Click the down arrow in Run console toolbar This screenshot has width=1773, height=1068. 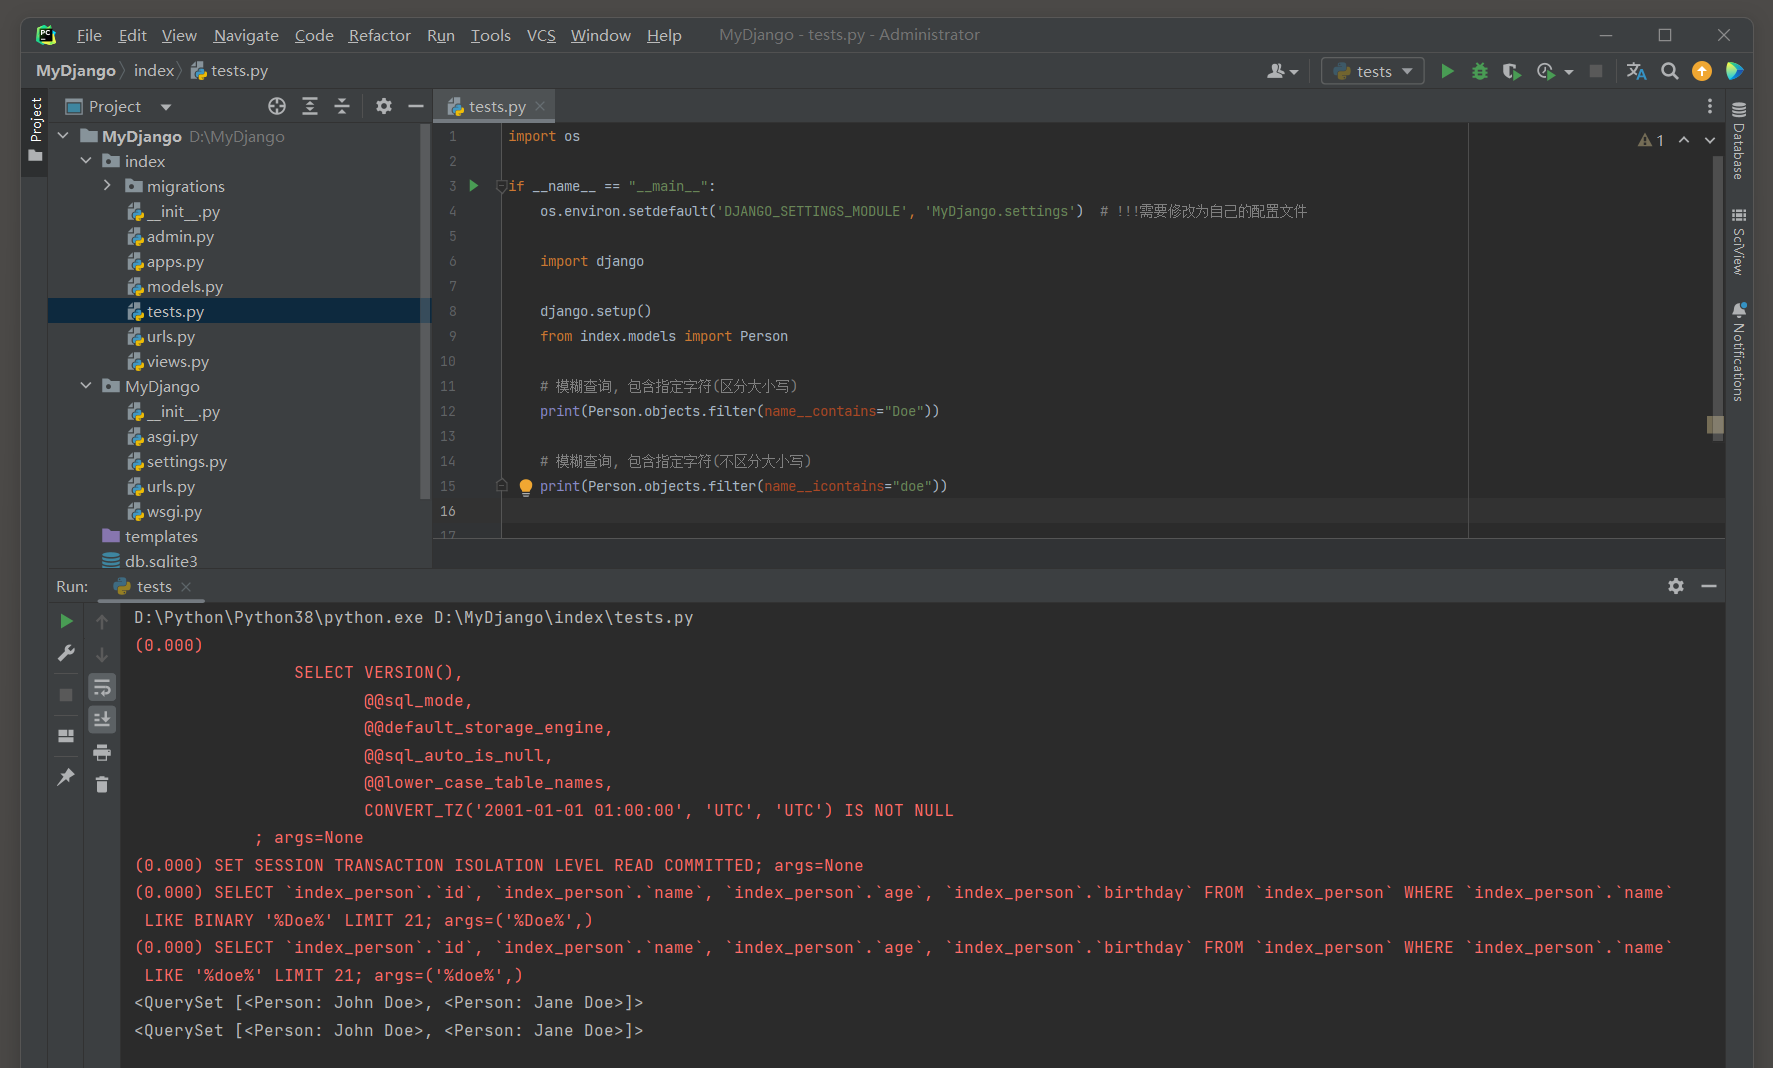click(x=102, y=654)
